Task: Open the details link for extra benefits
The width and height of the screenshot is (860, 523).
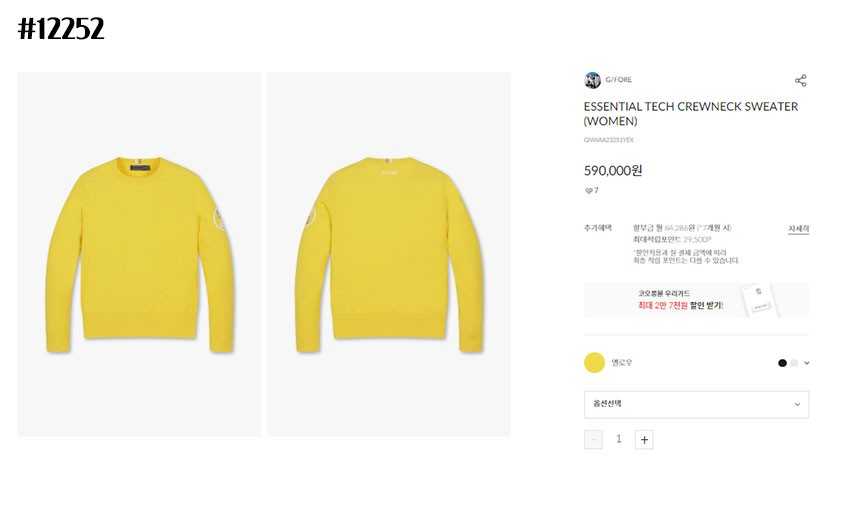Action: [x=799, y=229]
